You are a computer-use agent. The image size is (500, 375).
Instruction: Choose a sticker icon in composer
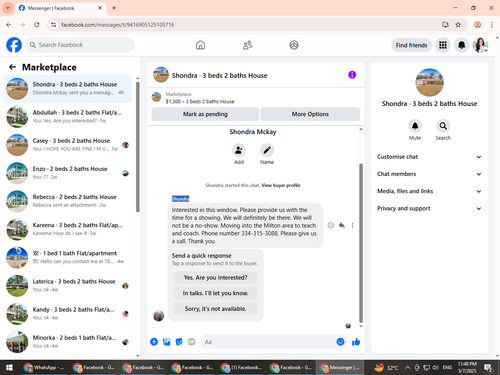coord(179,342)
